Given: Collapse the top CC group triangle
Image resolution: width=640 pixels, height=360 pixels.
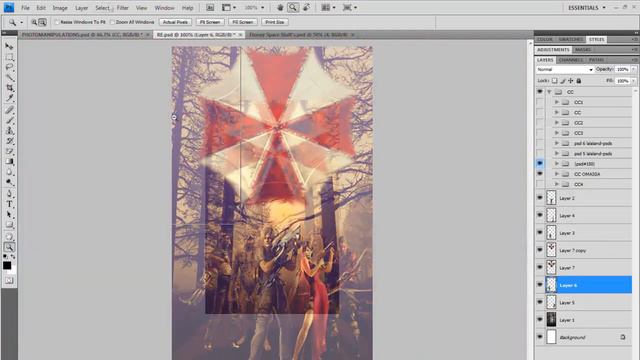Looking at the screenshot, I should point(549,92).
